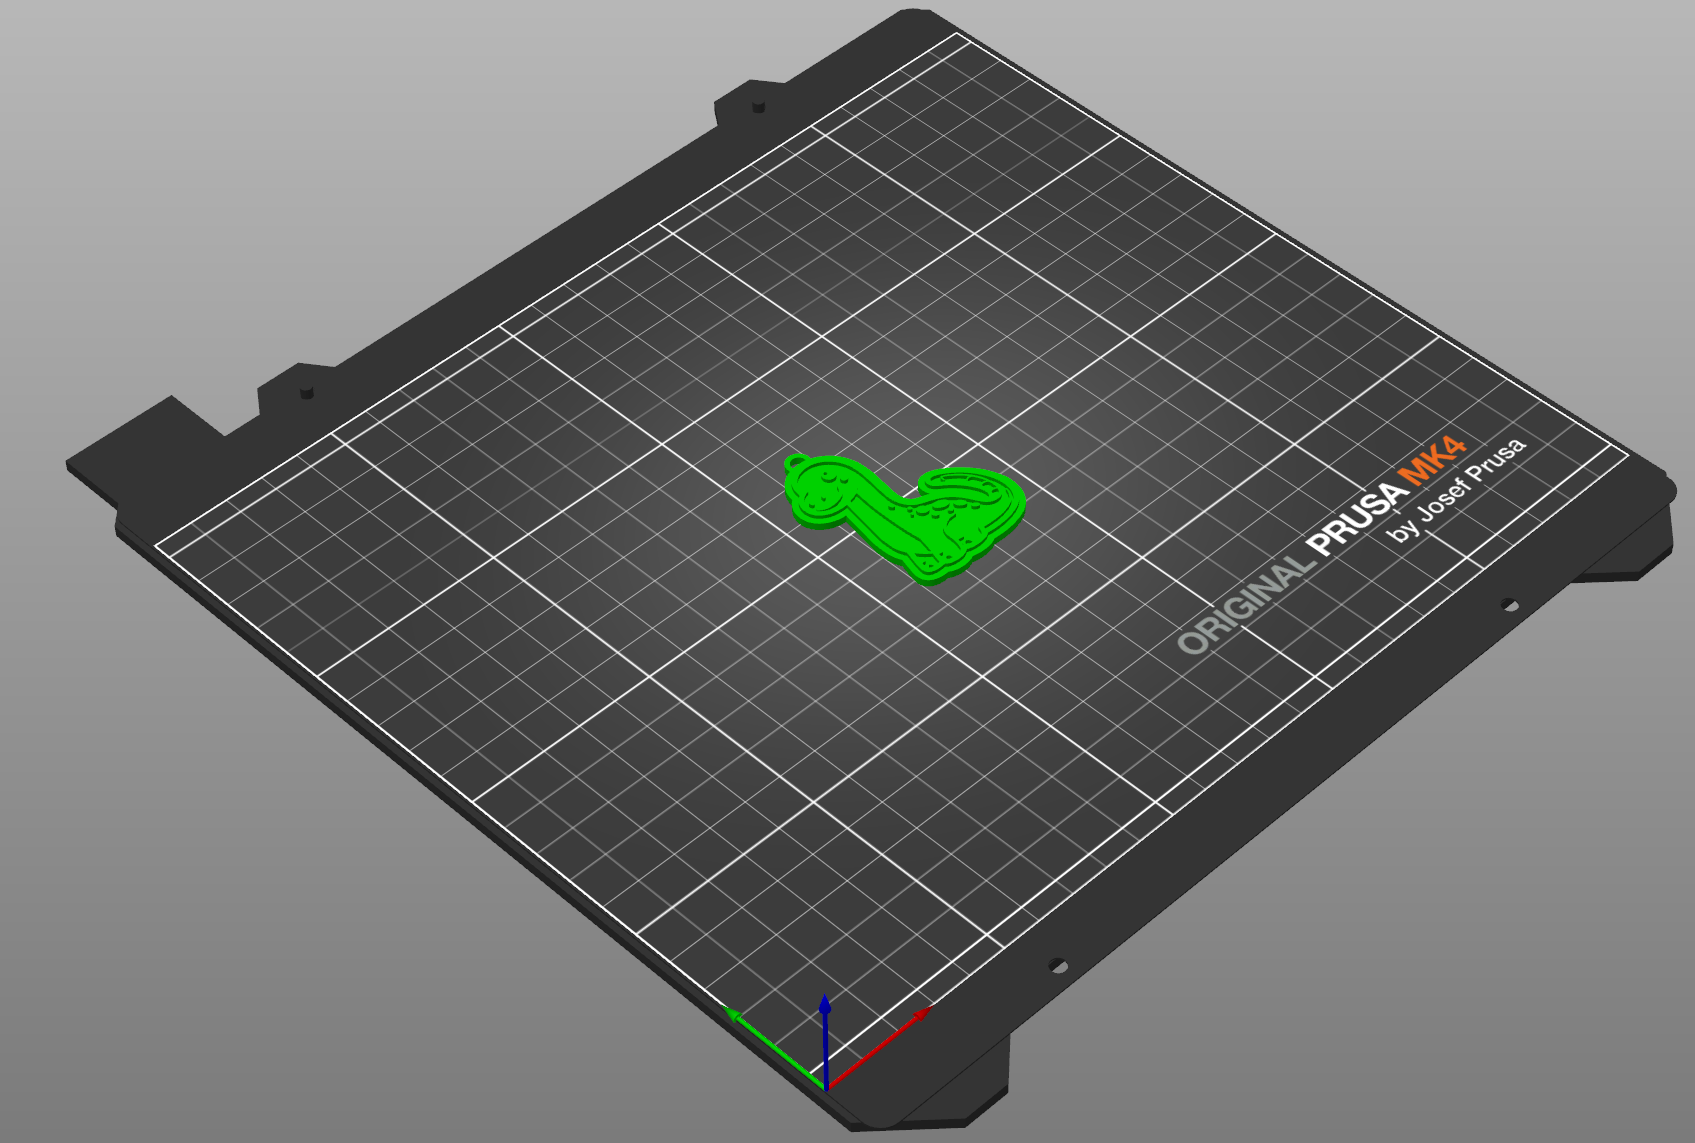Click the "by Josef Prusa" label

[1456, 490]
